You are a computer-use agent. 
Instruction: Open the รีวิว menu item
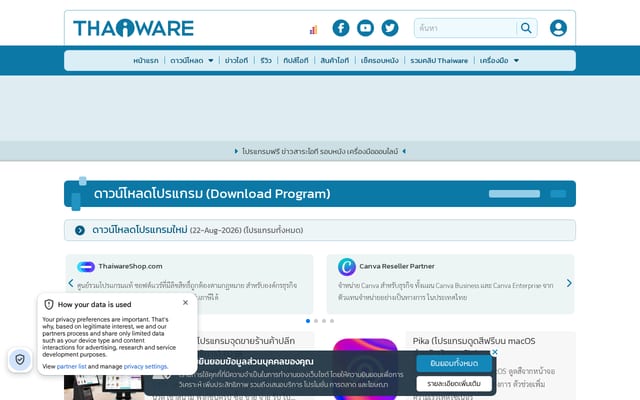(x=266, y=60)
